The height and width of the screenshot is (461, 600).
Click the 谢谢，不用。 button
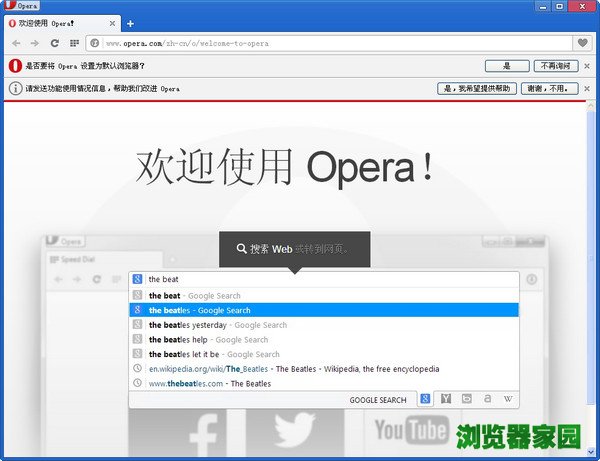point(549,88)
